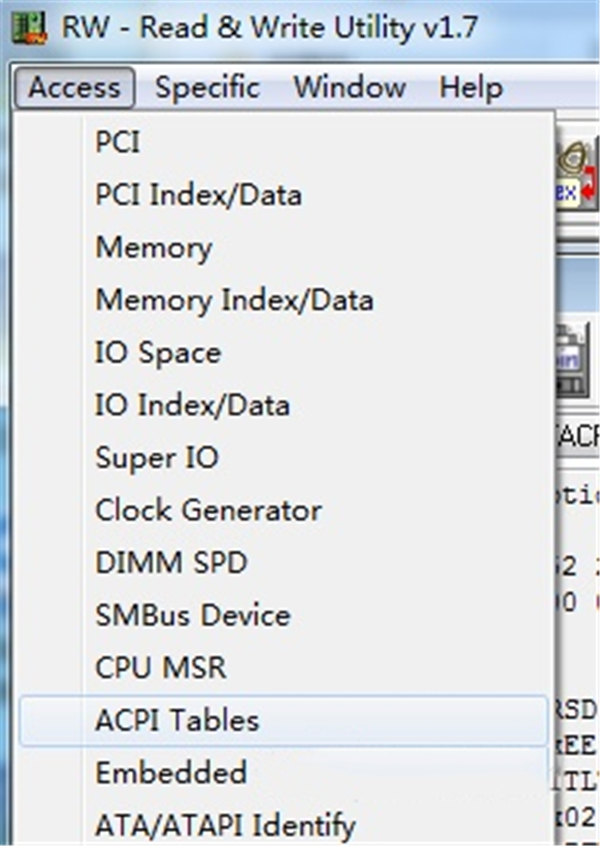Open the Window menu
Viewport: 600px width, 846px height.
(x=349, y=88)
